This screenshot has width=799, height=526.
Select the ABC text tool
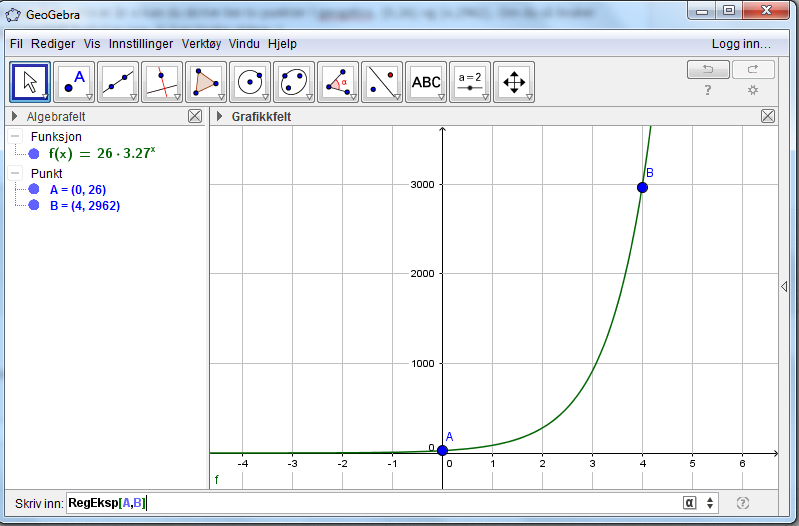pos(426,82)
